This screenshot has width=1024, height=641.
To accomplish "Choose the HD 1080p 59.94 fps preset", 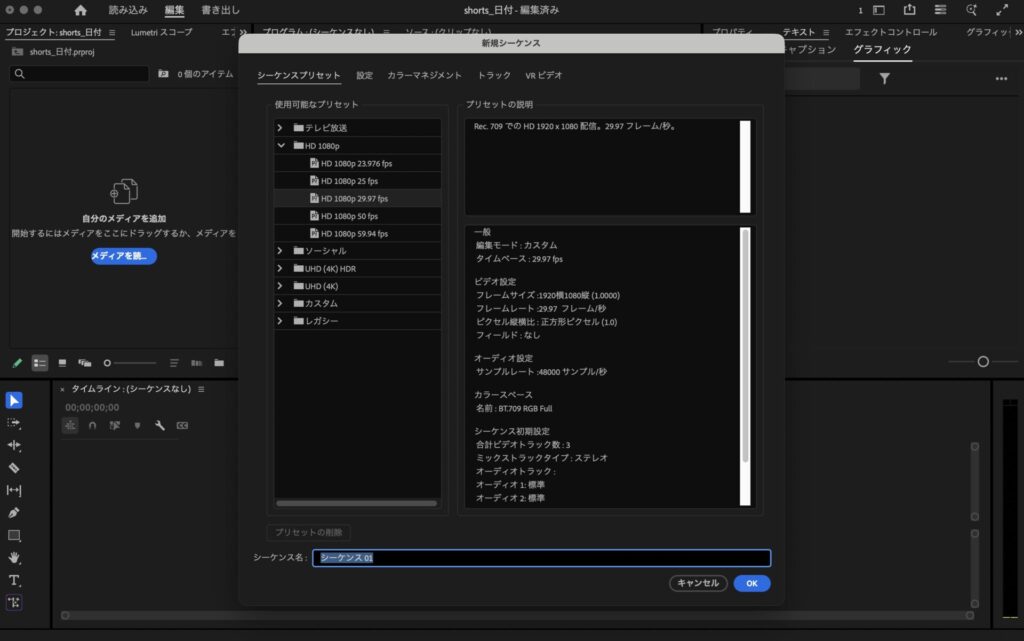I will pyautogui.click(x=354, y=233).
